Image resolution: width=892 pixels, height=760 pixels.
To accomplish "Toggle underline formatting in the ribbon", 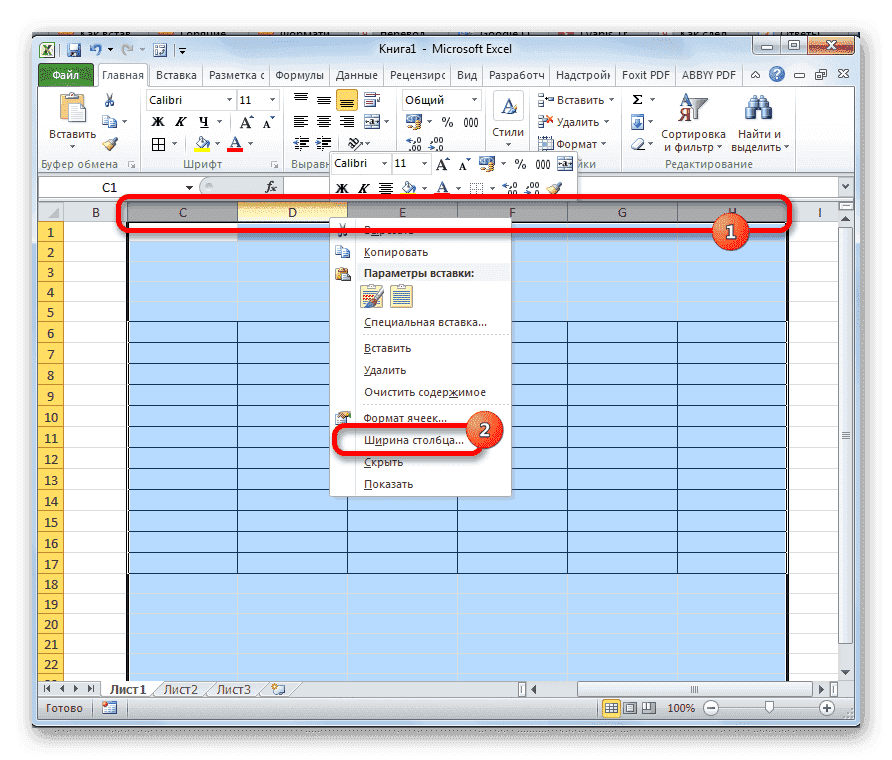I will [x=205, y=119].
